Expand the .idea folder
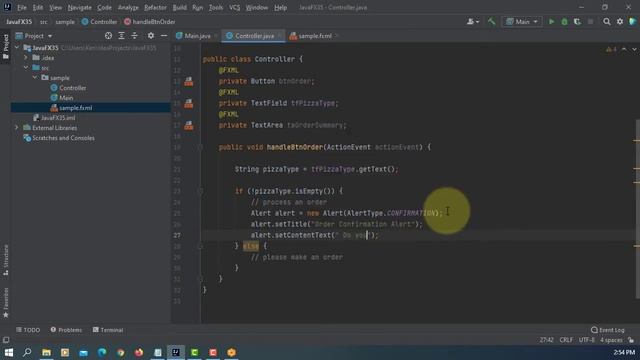Image resolution: width=640 pixels, height=360 pixels. pos(26,58)
